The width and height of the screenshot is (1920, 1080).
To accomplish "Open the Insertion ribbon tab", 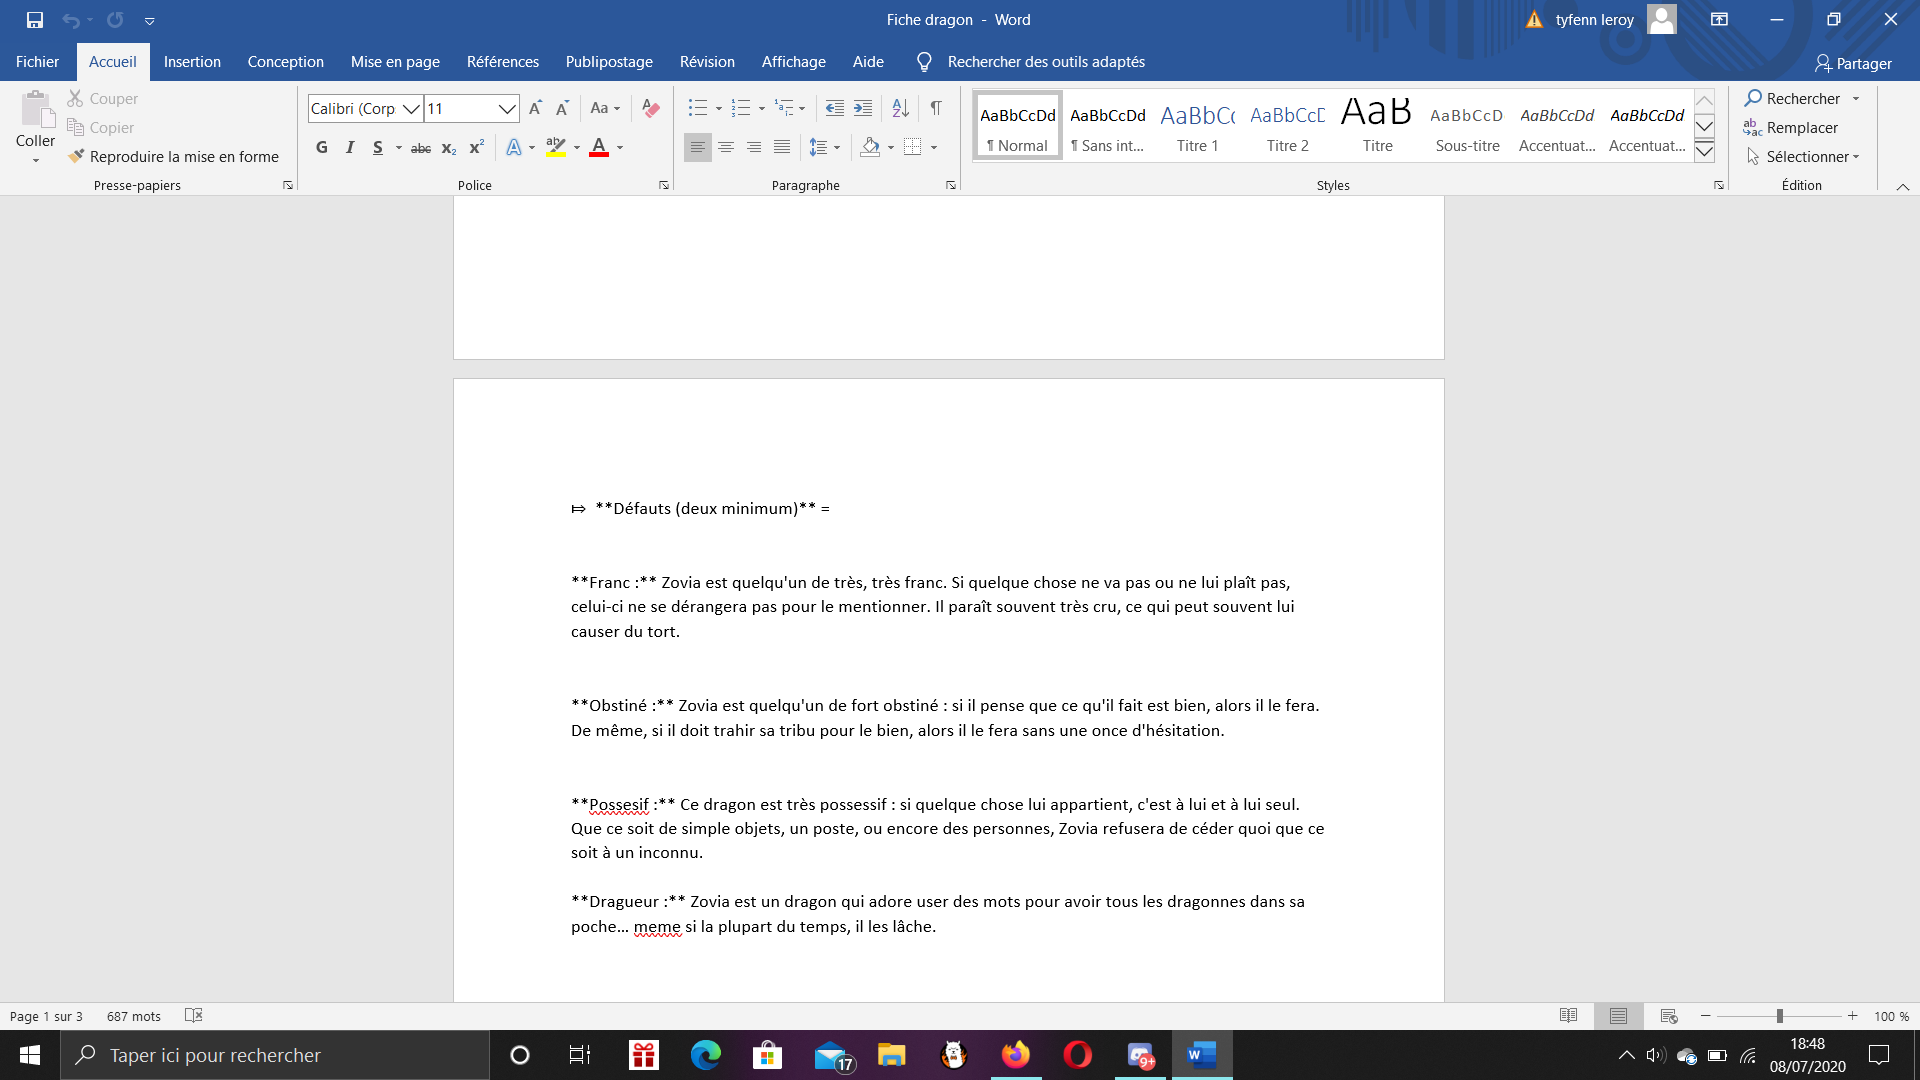I will click(192, 62).
